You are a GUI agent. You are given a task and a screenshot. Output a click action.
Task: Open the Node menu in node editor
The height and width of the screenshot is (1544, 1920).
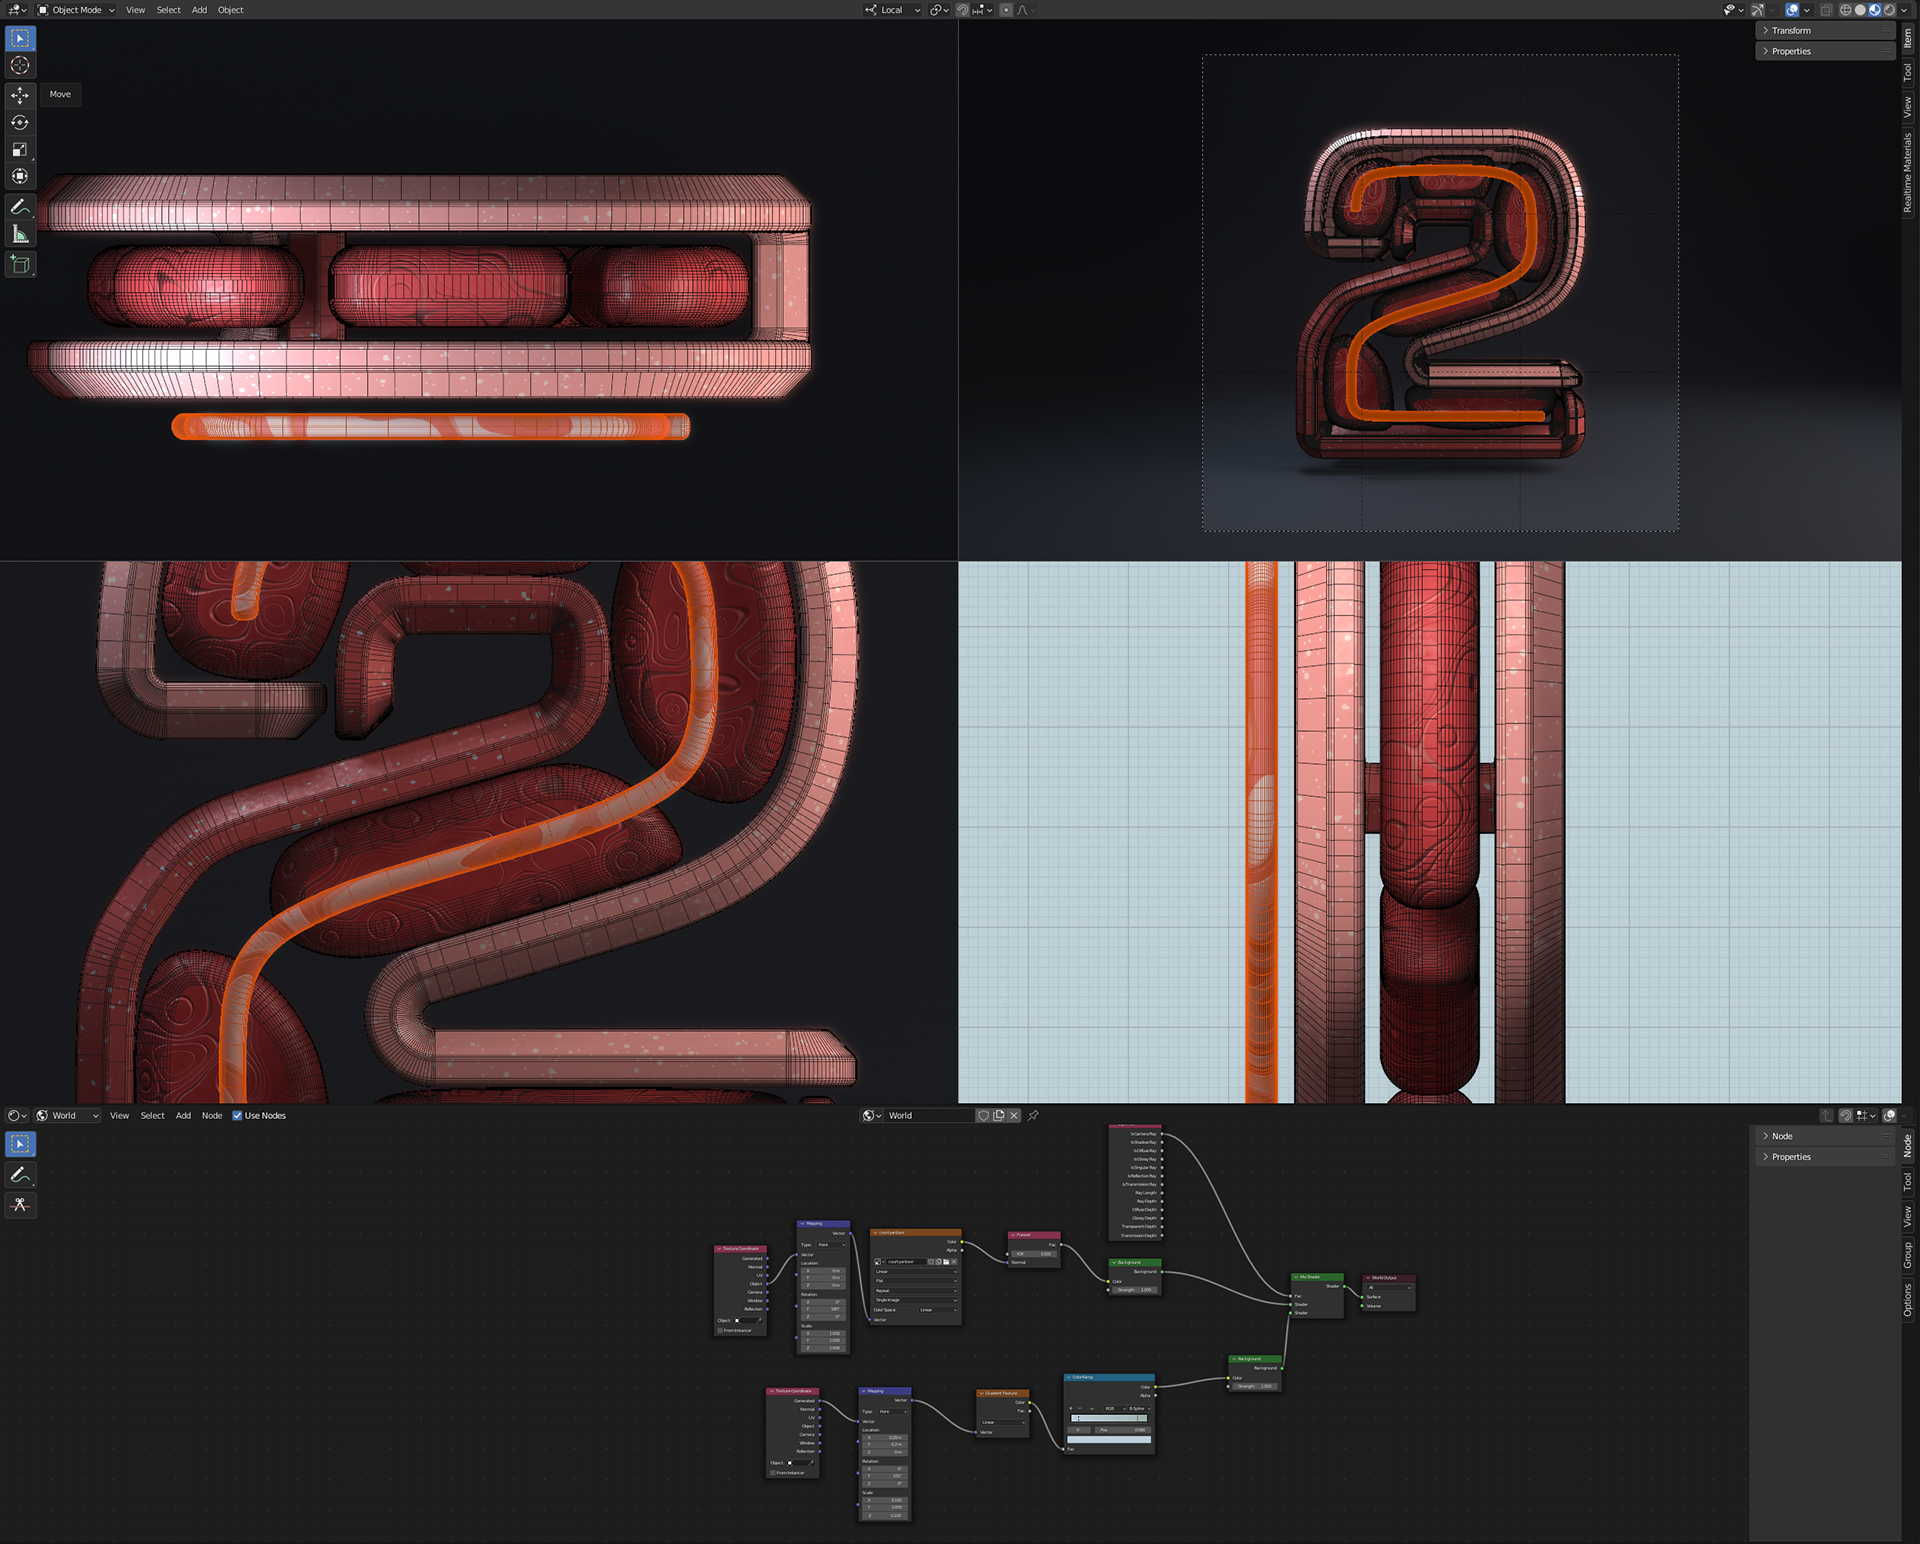[212, 1115]
